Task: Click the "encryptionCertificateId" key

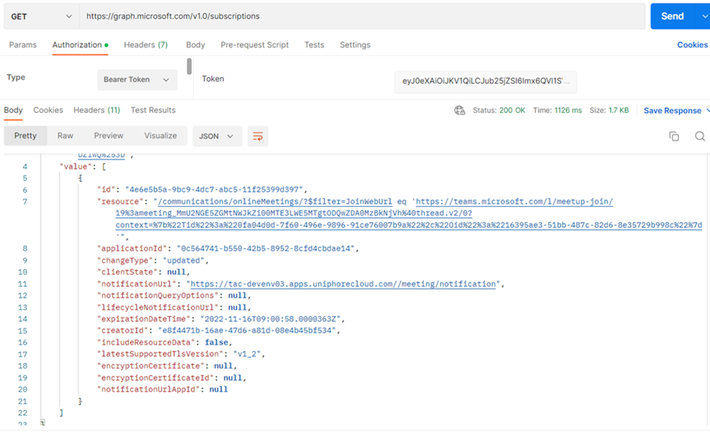Action: click(155, 378)
